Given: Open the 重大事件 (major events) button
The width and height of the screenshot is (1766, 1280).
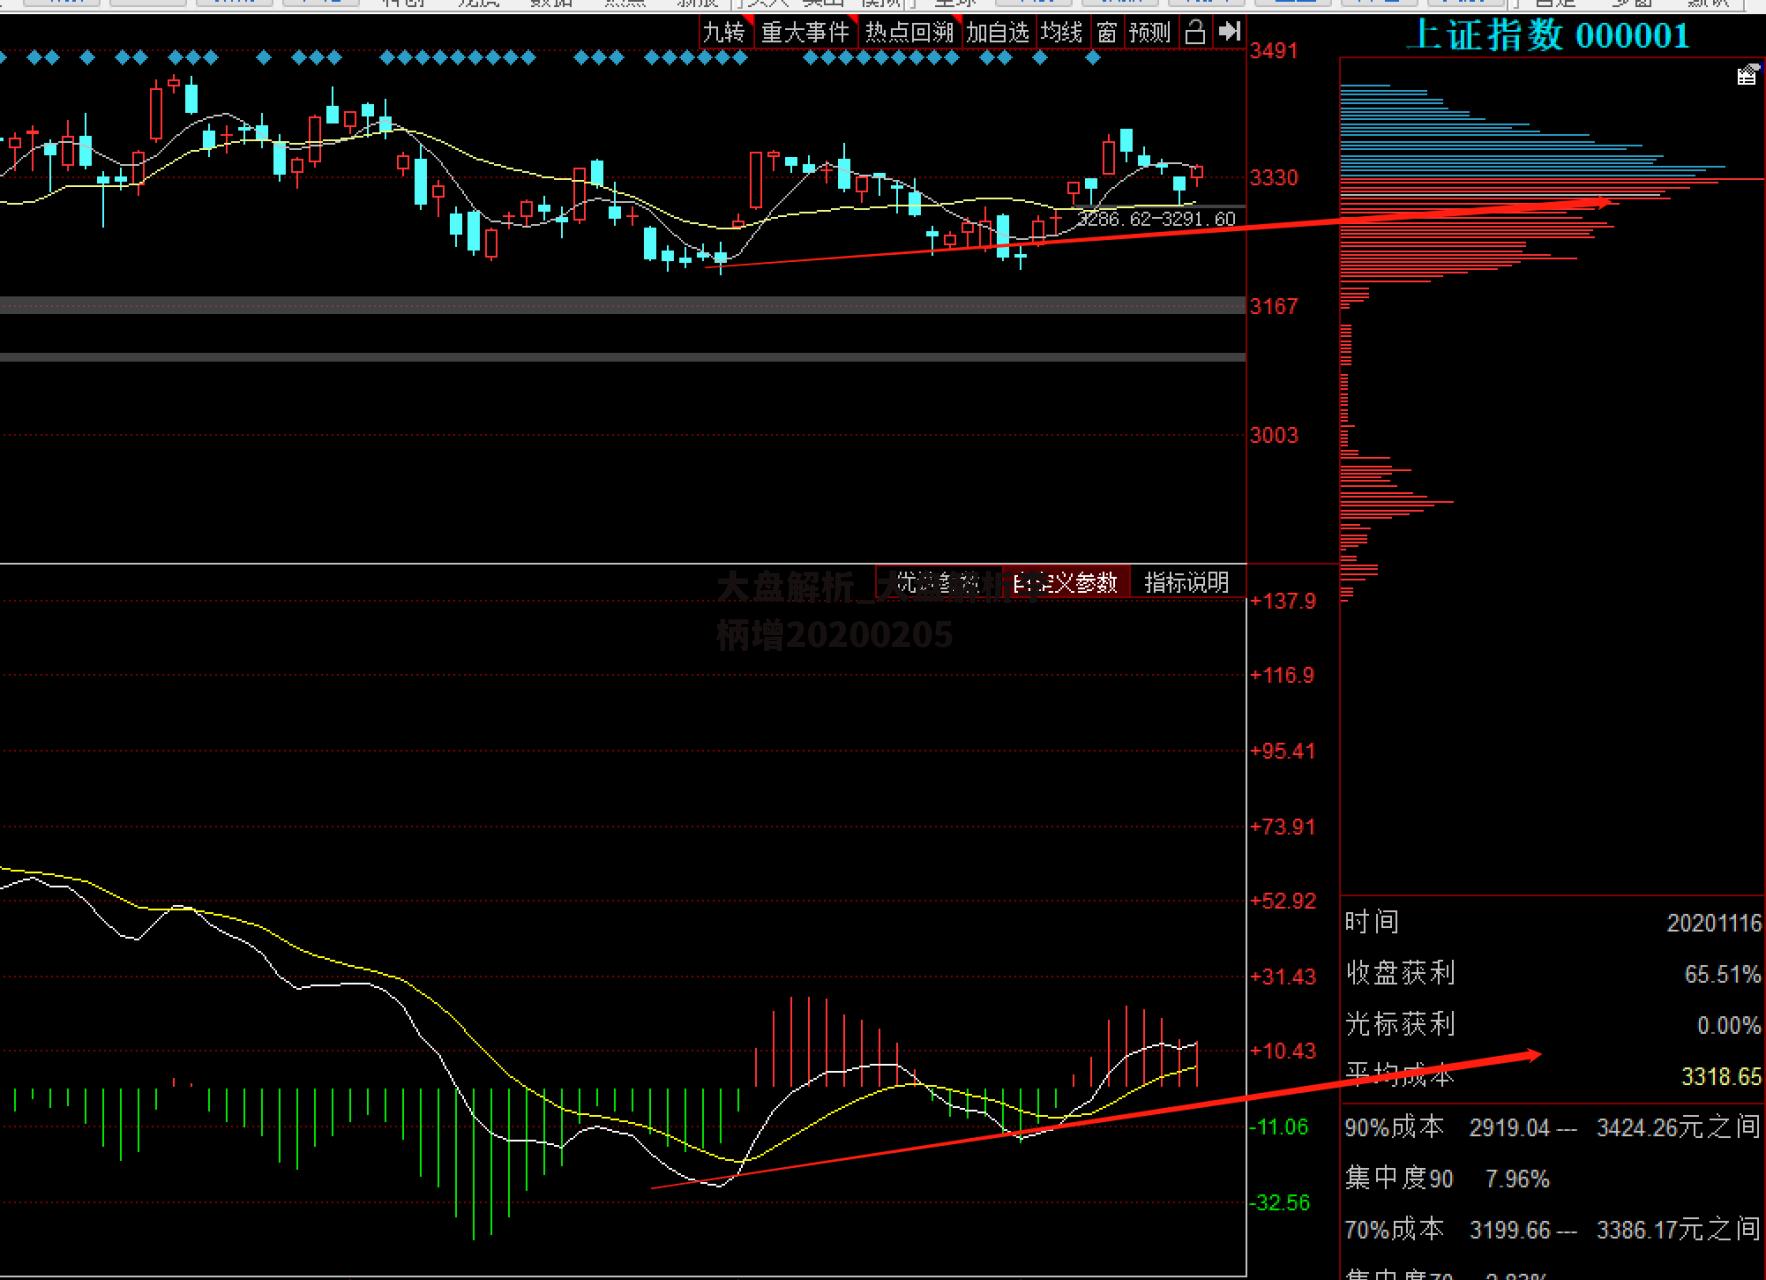Looking at the screenshot, I should point(805,33).
